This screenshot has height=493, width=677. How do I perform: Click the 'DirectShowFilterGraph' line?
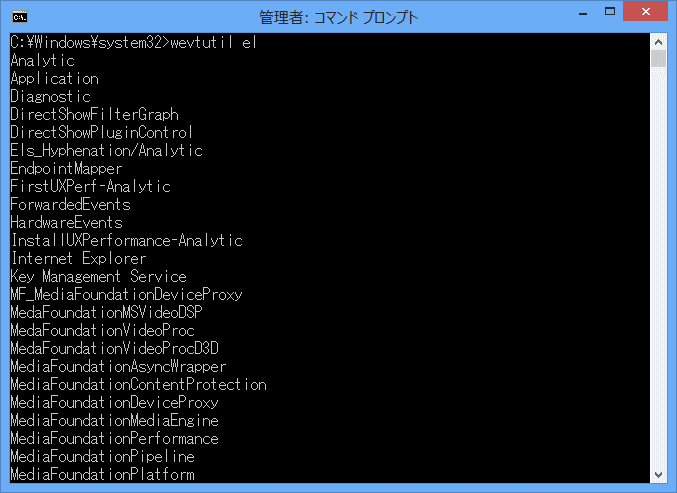(x=94, y=114)
